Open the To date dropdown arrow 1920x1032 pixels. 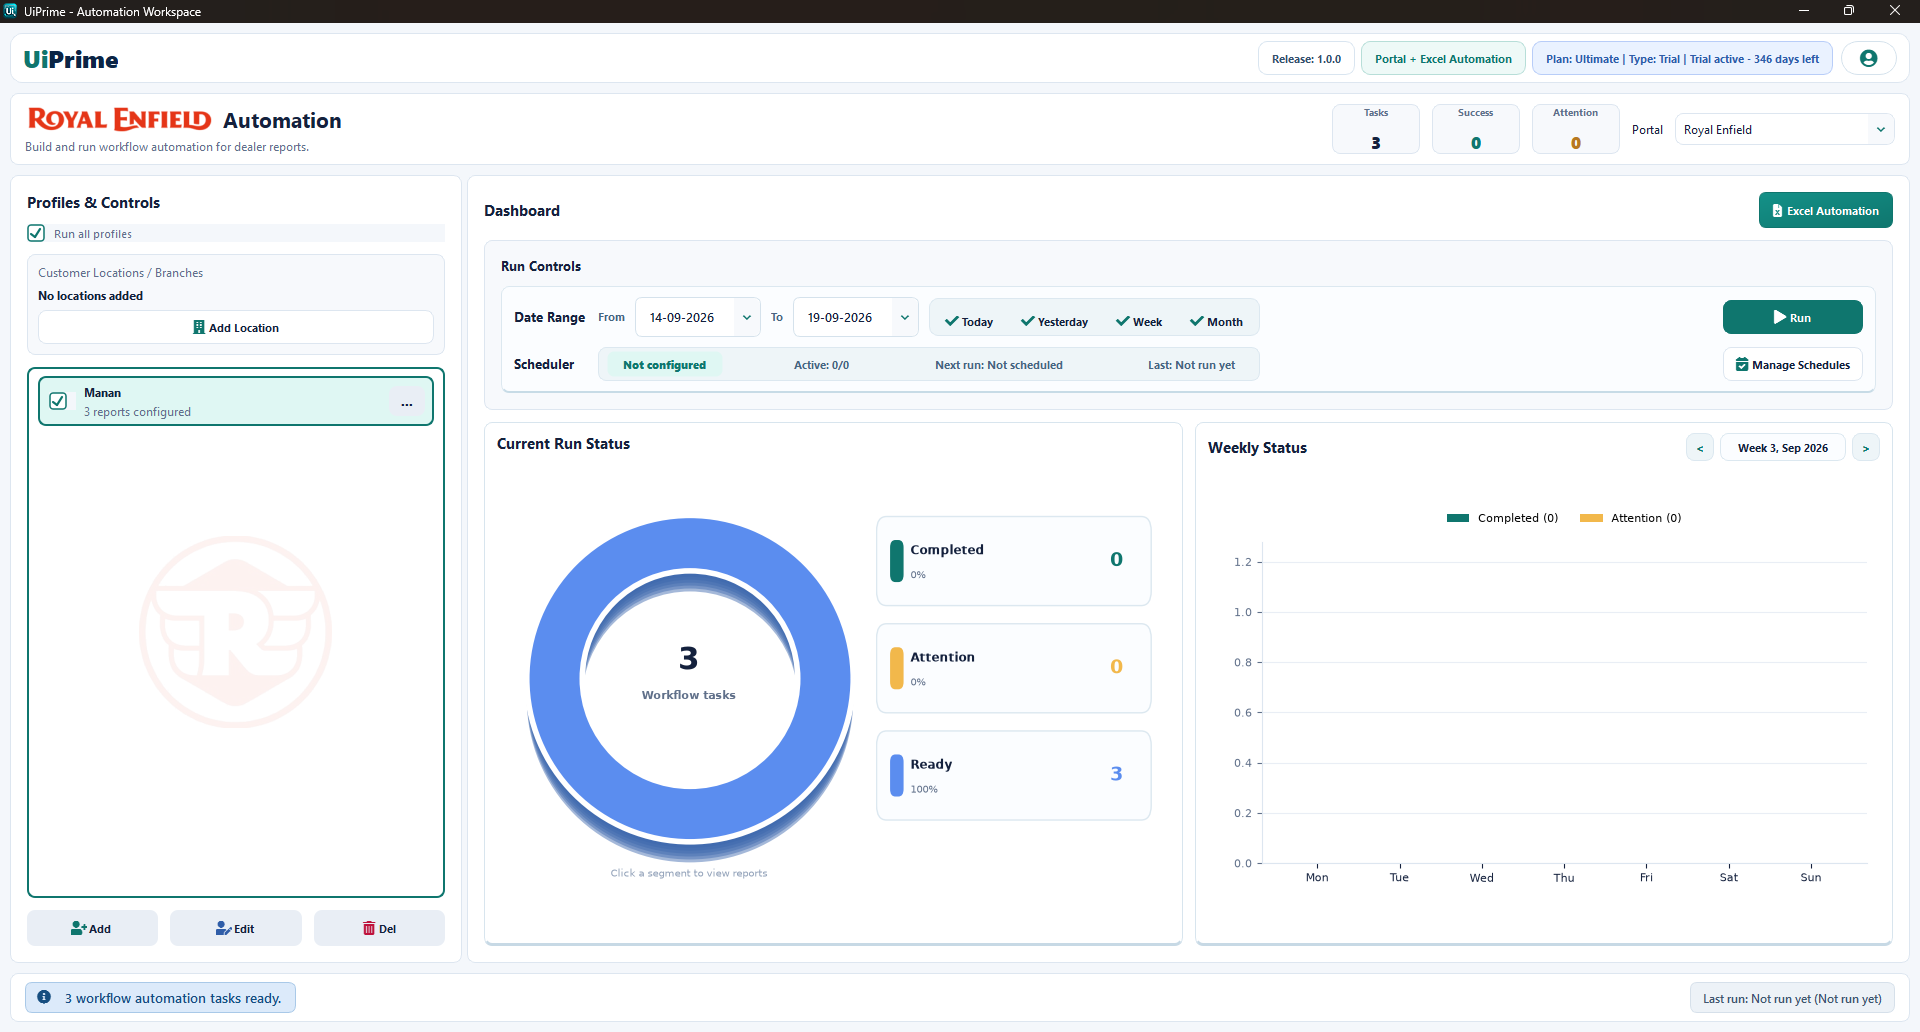[x=905, y=317]
